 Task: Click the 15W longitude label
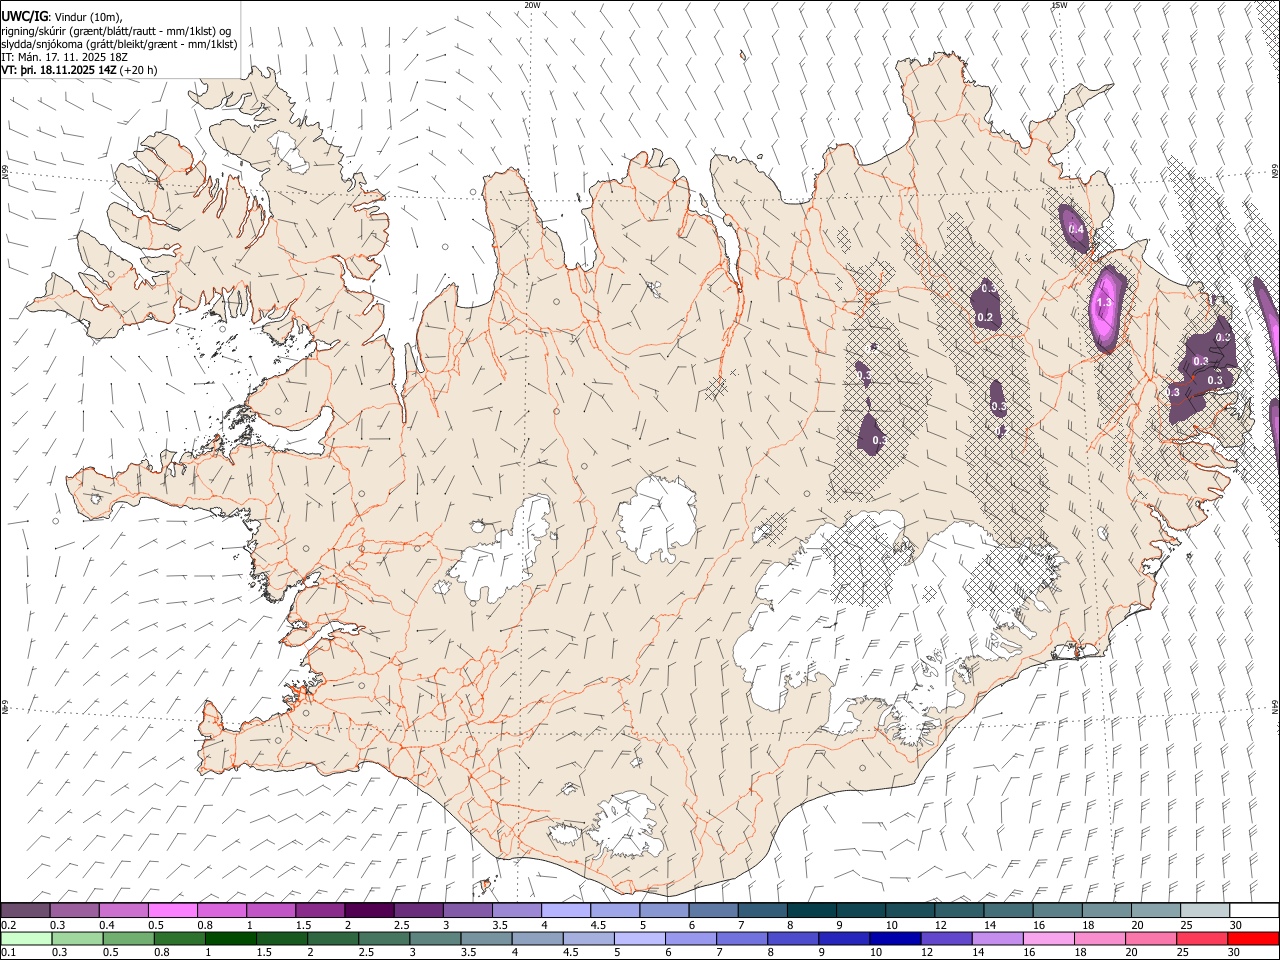click(x=1060, y=5)
